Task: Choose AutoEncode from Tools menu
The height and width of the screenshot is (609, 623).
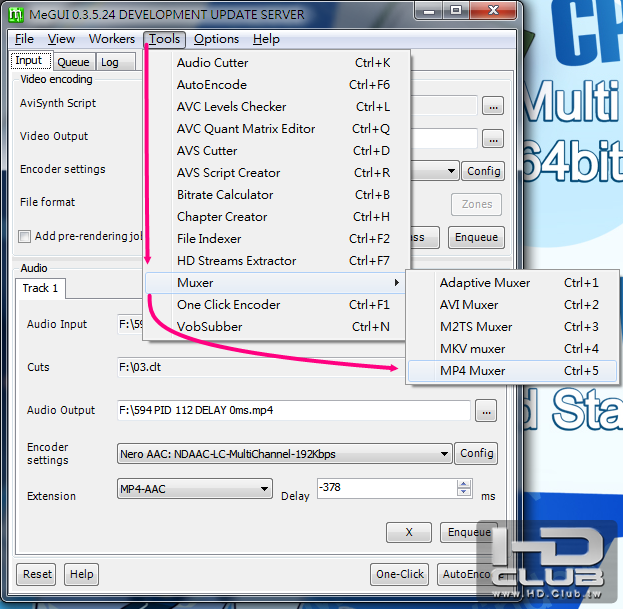Action: [277, 85]
